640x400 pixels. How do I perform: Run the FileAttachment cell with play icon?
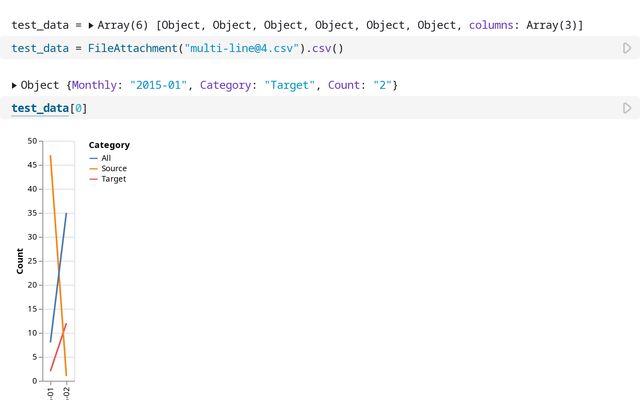click(x=627, y=48)
